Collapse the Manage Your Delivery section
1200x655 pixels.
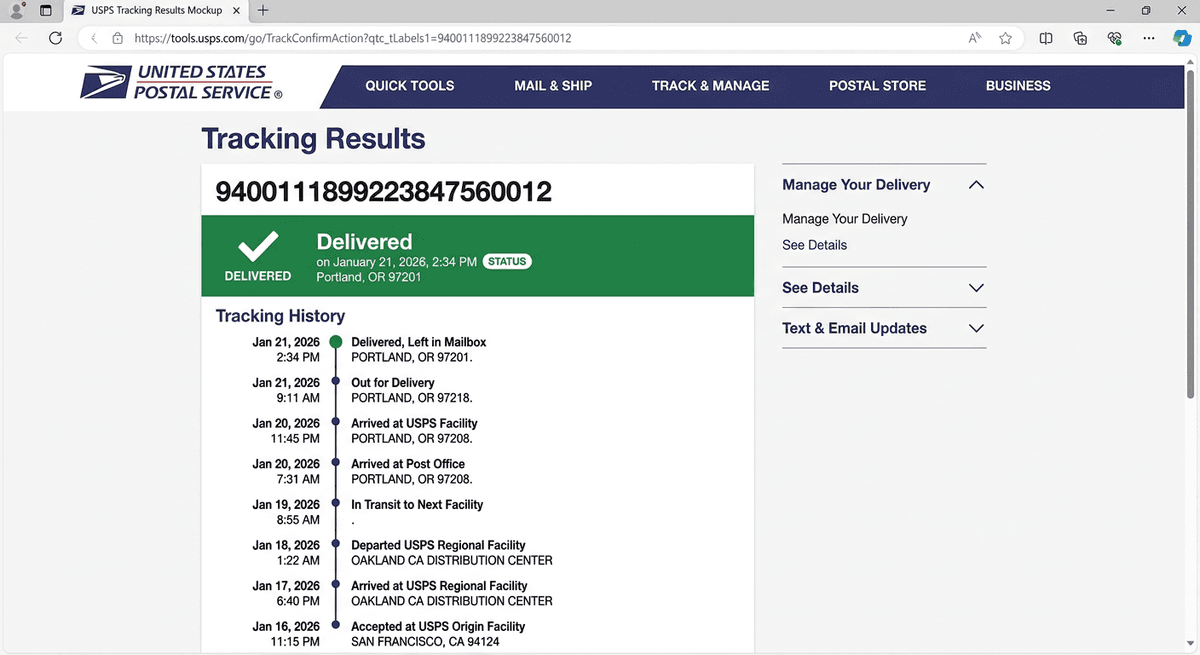coord(976,185)
